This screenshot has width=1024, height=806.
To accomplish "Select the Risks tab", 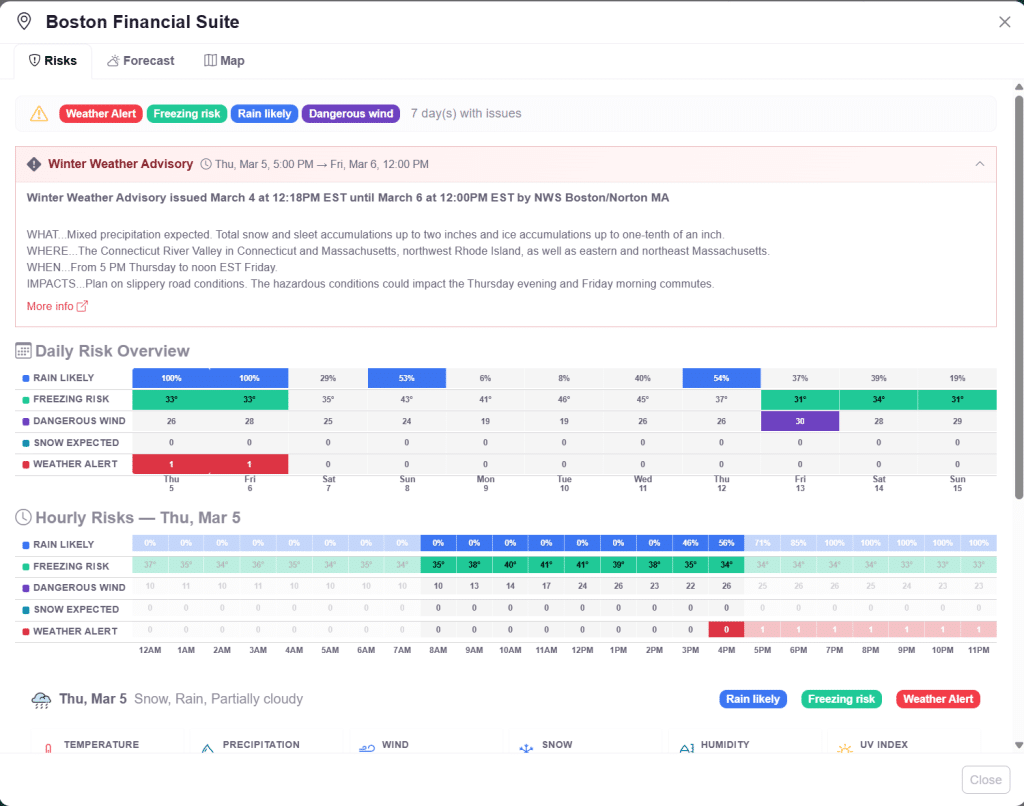I will 53,61.
